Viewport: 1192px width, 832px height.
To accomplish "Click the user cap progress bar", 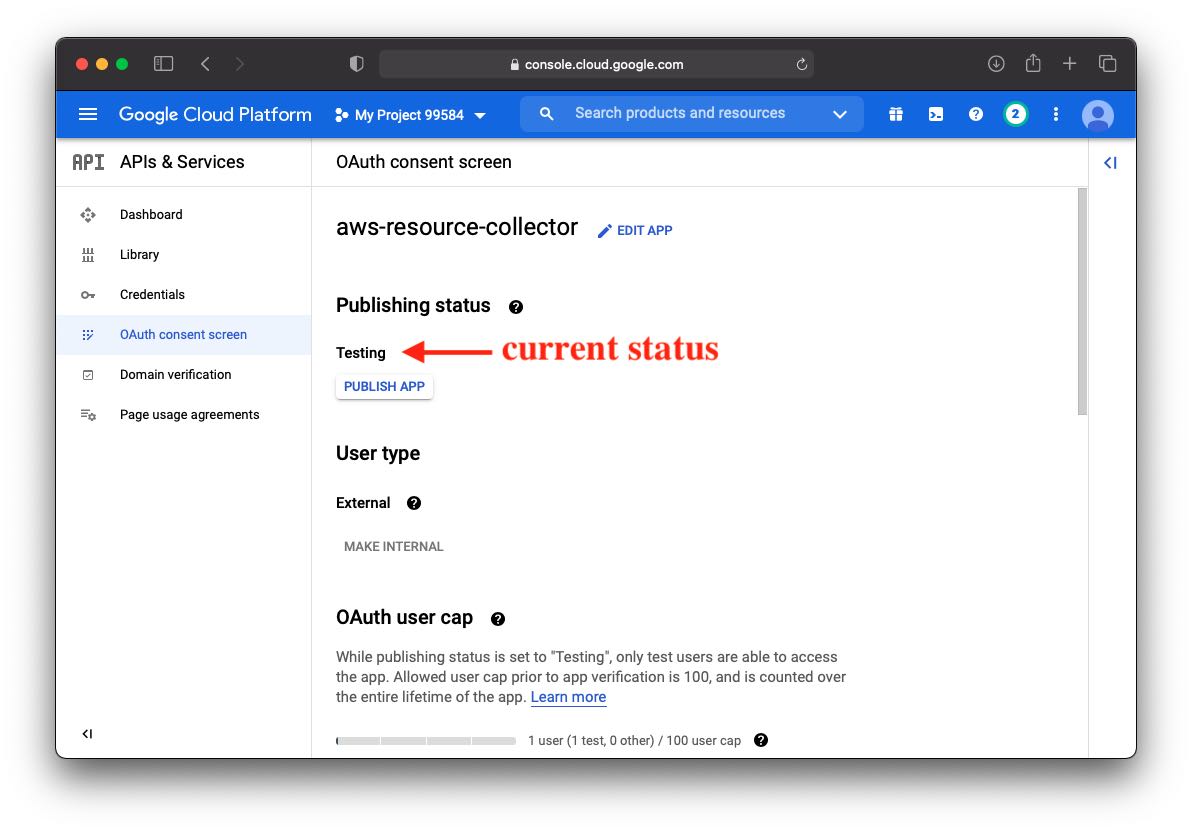I will pos(426,741).
